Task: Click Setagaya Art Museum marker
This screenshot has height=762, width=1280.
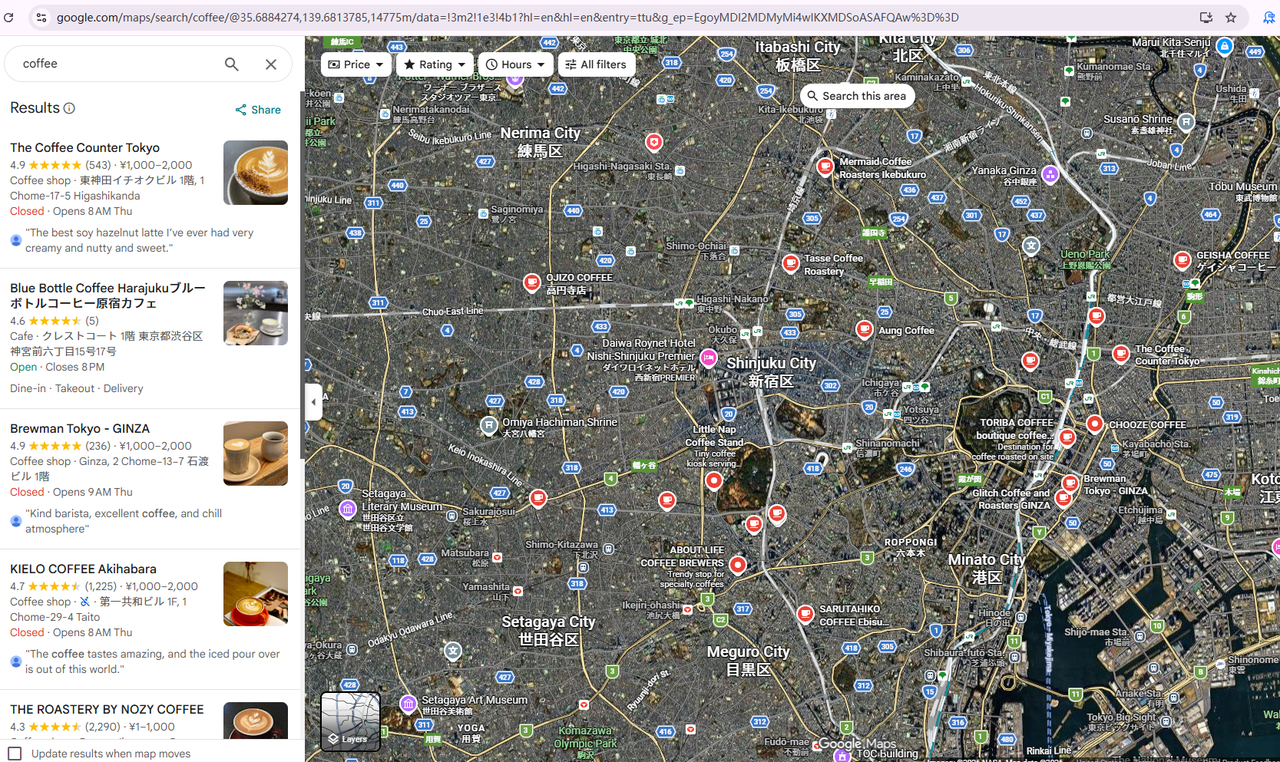Action: 408,704
